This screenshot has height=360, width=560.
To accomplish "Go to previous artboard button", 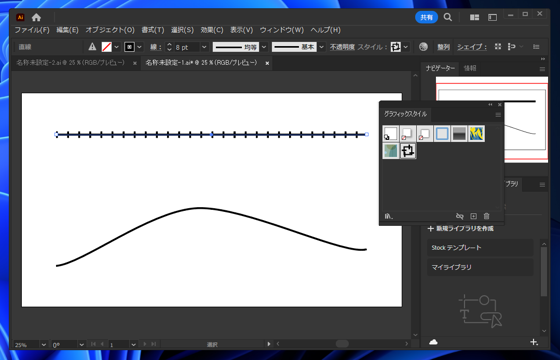I will 102,344.
